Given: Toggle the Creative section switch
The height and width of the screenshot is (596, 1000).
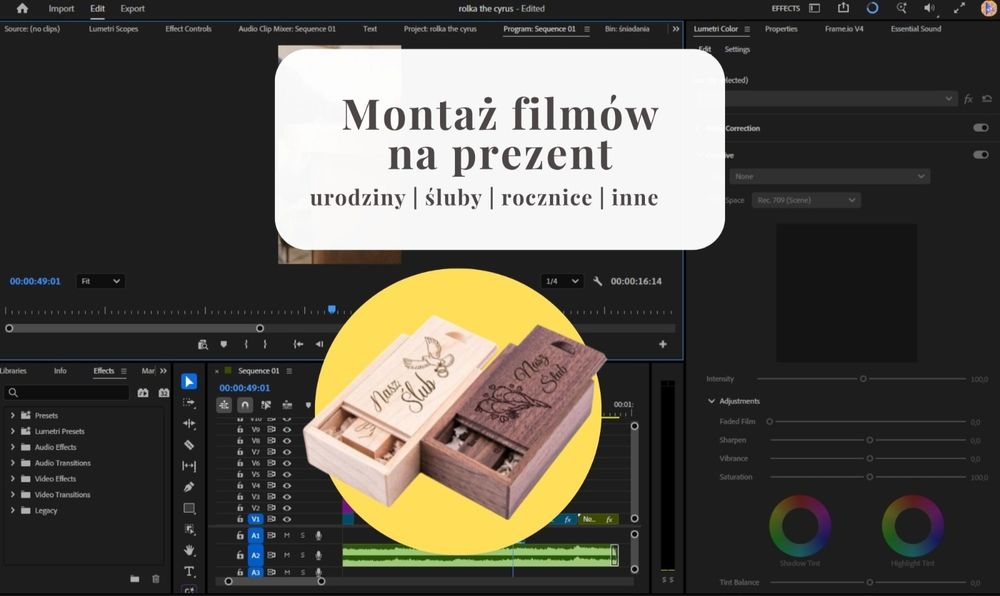Looking at the screenshot, I should (981, 154).
